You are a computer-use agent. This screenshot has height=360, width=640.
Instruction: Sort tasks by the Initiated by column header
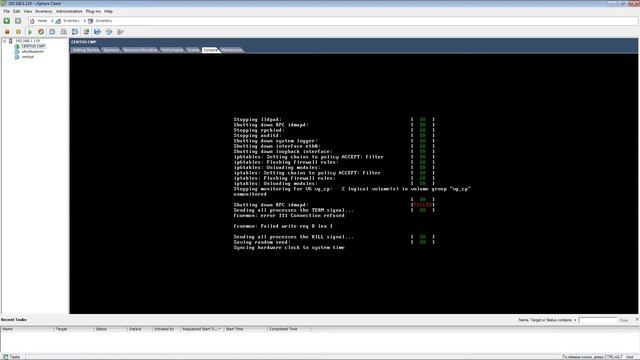click(x=167, y=329)
